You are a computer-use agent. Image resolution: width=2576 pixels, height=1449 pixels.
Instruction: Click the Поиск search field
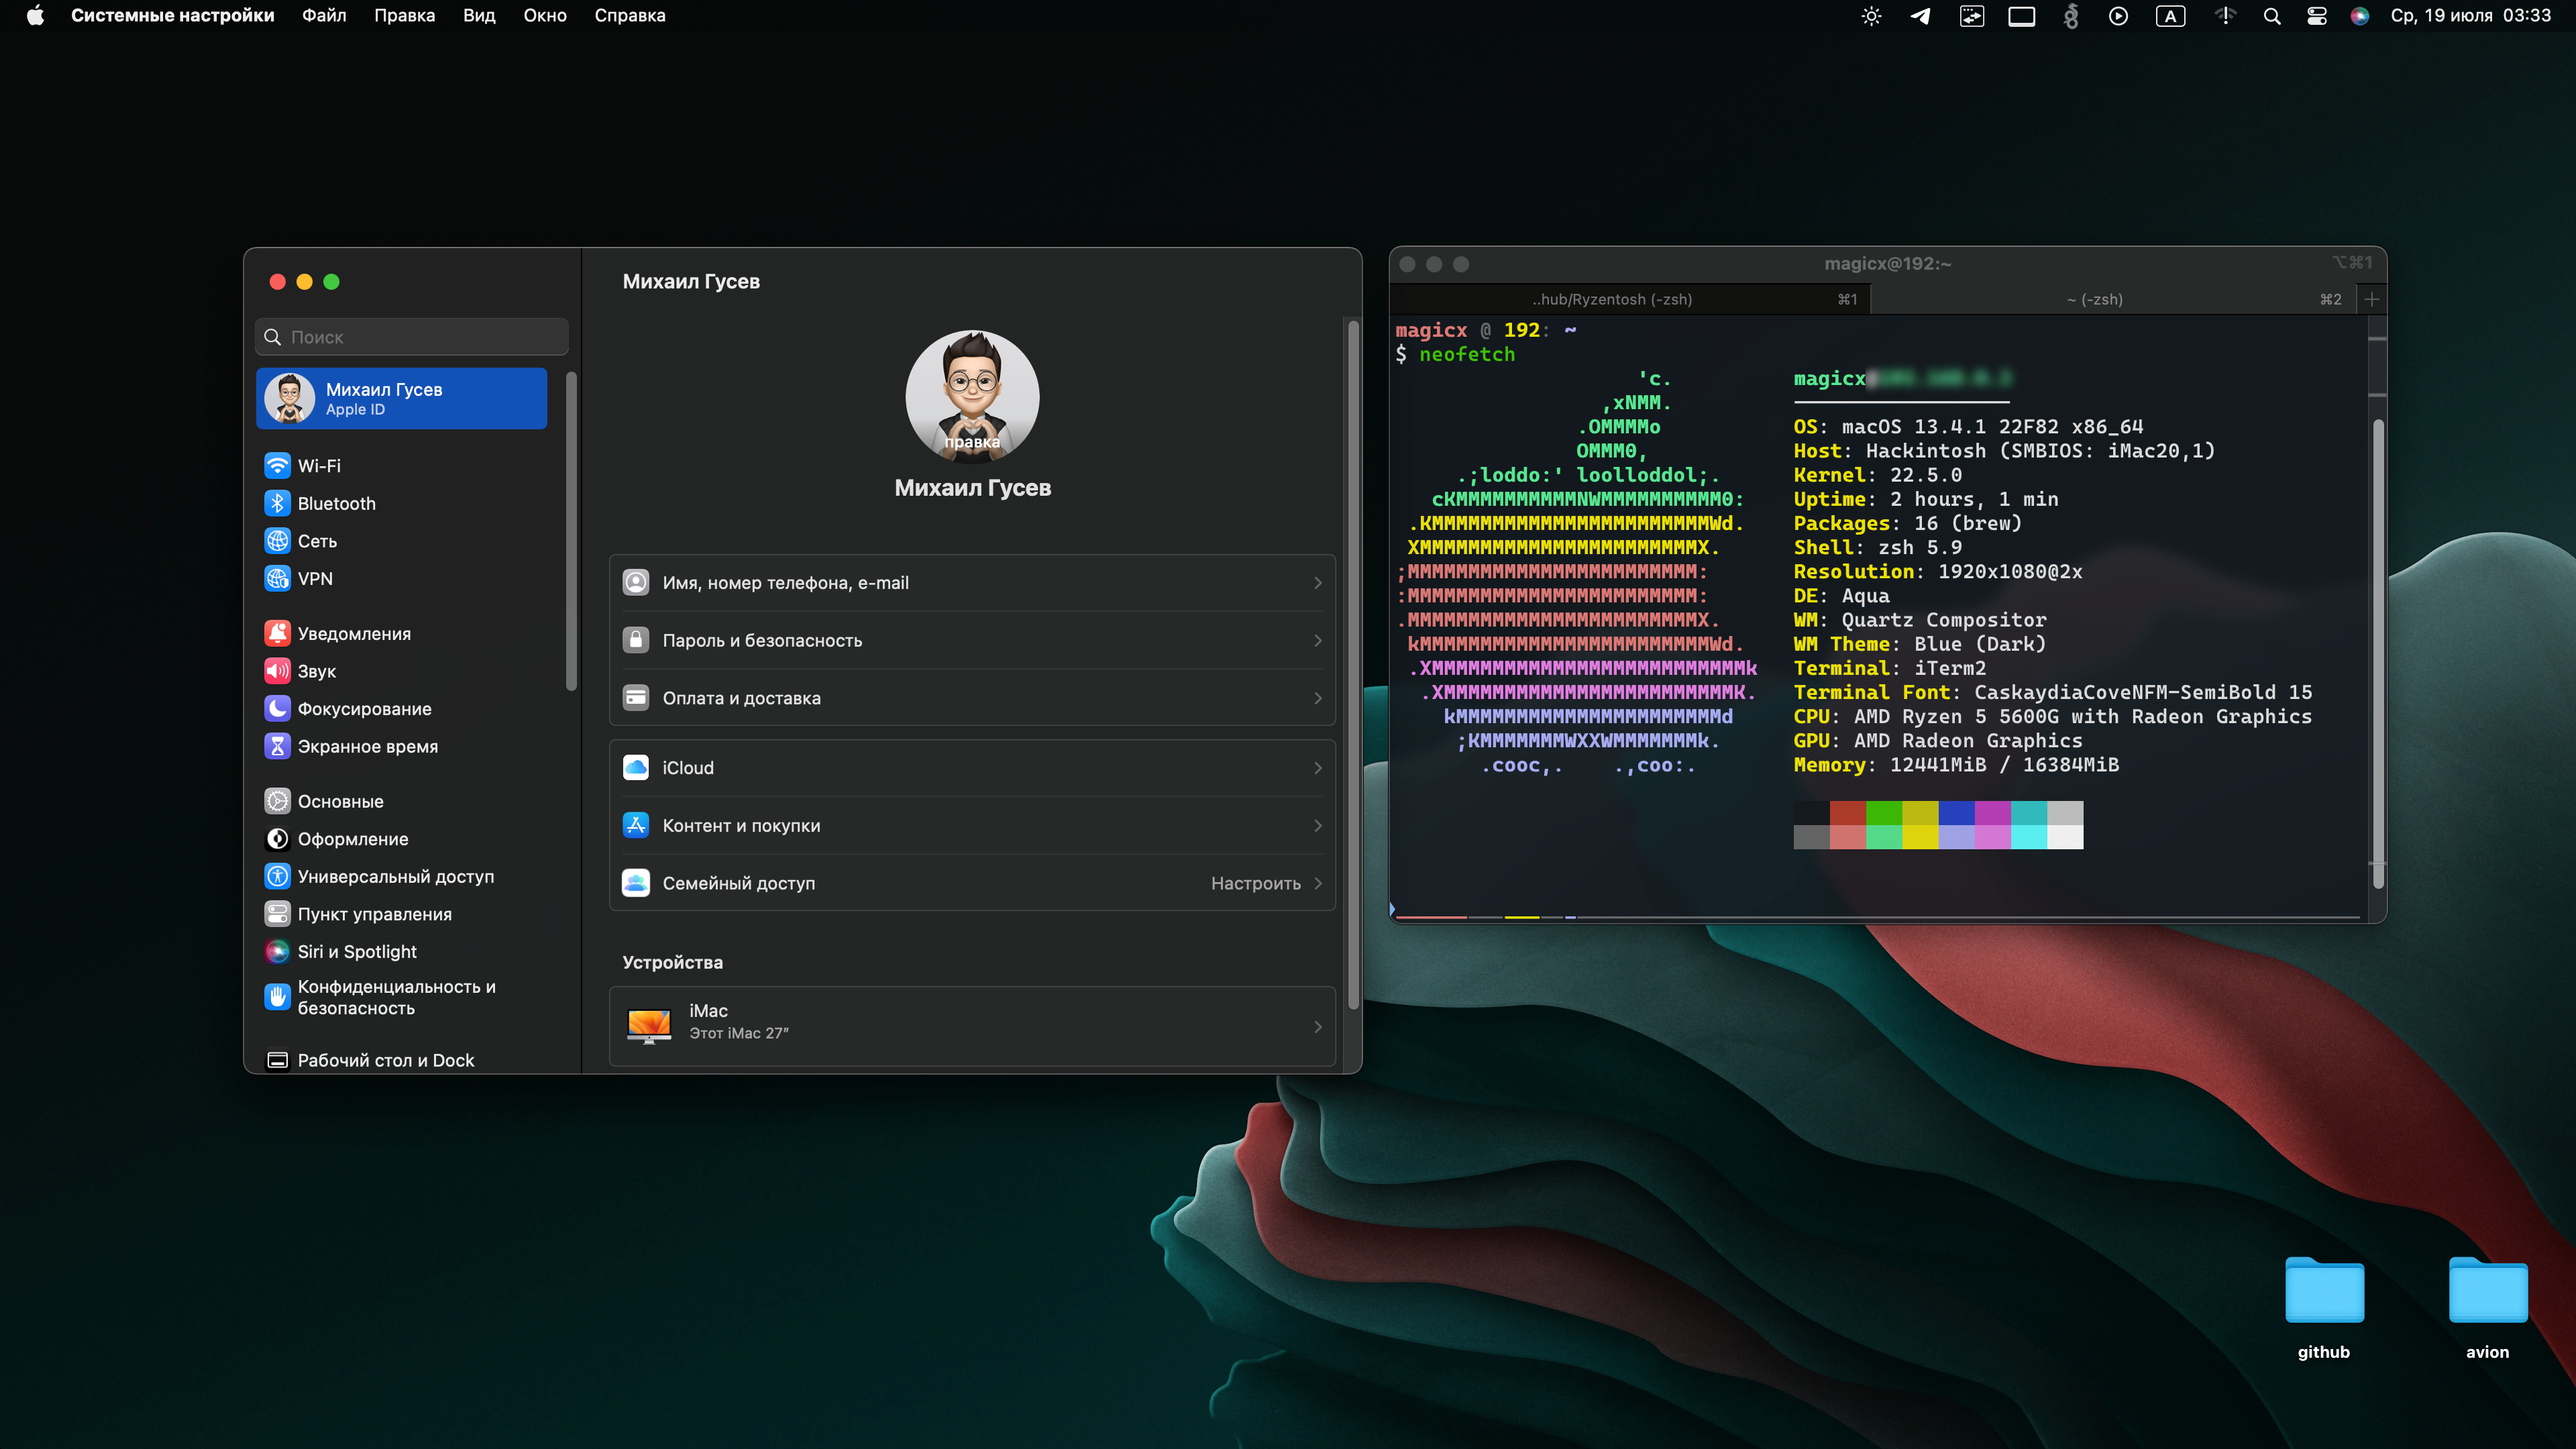412,337
